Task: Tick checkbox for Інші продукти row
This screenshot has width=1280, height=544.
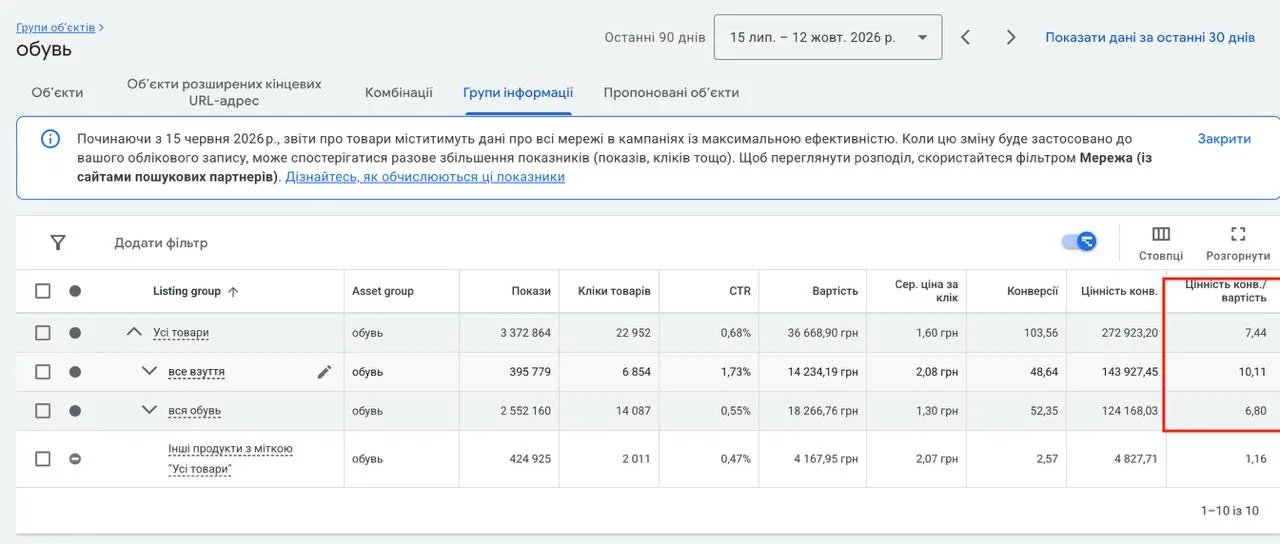Action: (x=43, y=459)
